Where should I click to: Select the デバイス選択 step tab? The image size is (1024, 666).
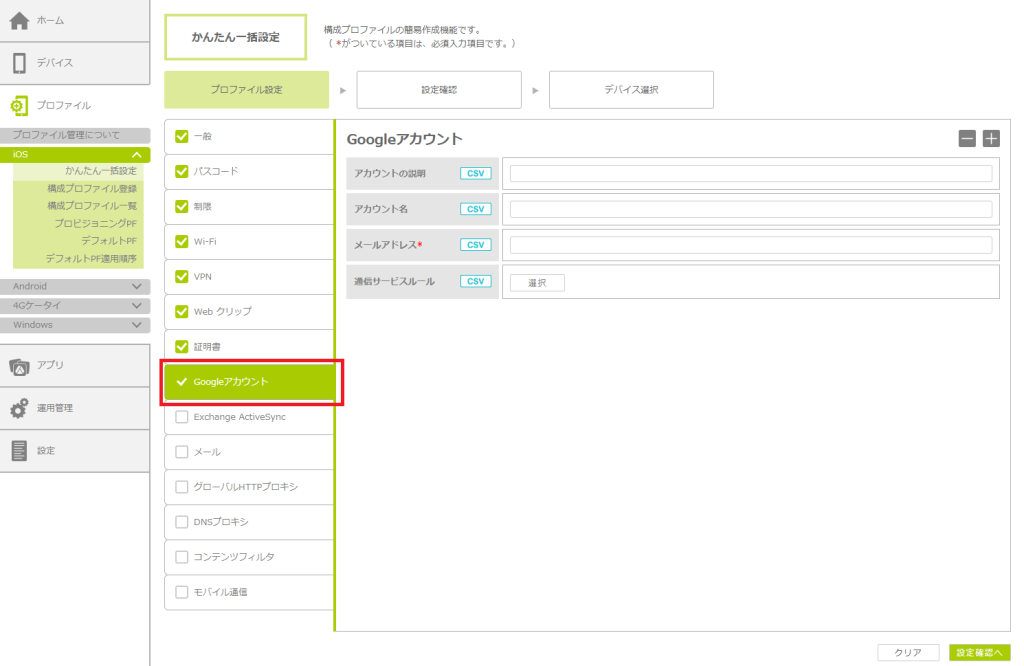tap(631, 90)
